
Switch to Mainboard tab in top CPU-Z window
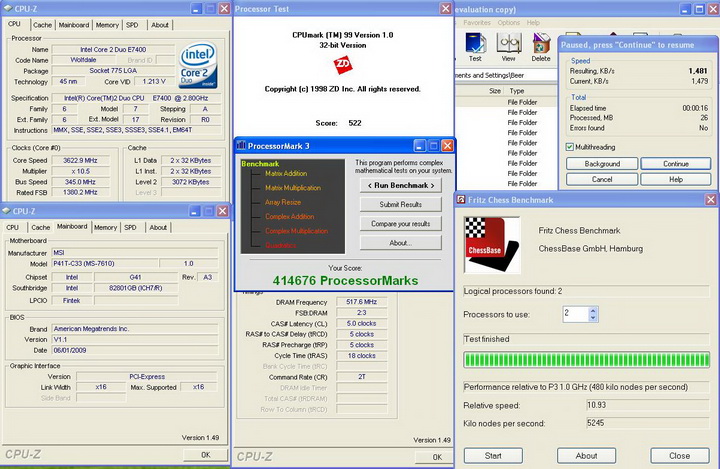73,25
